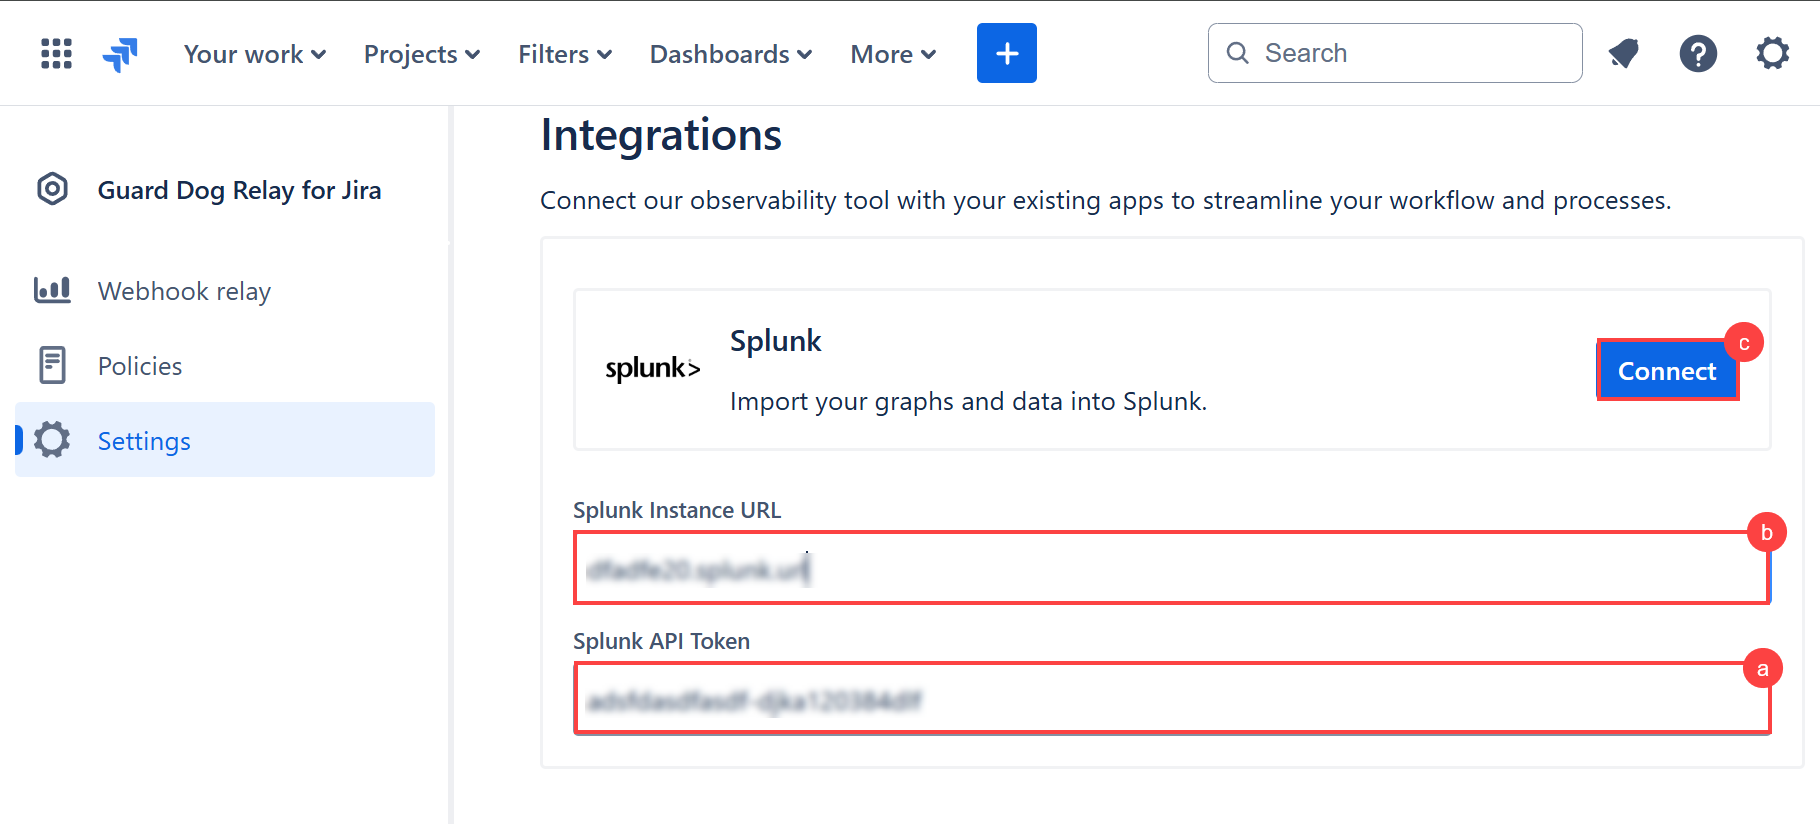This screenshot has height=824, width=1820.
Task: Click the Webhook relay chart icon
Action: point(52,290)
